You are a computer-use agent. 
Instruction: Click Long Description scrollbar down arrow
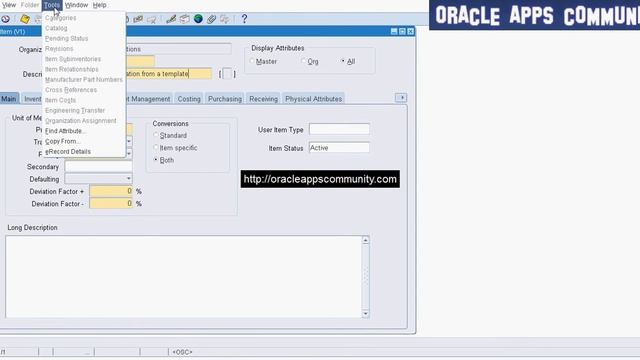365,313
